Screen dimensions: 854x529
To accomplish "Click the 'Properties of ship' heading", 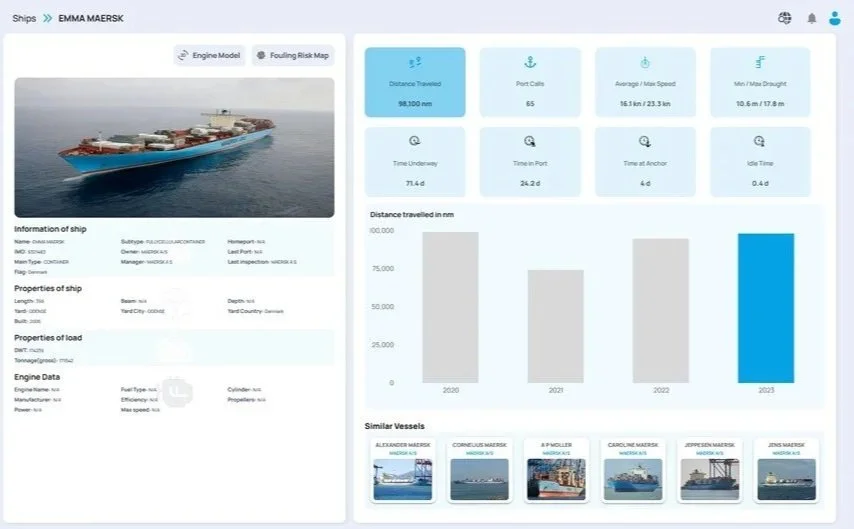I will click(x=48, y=288).
